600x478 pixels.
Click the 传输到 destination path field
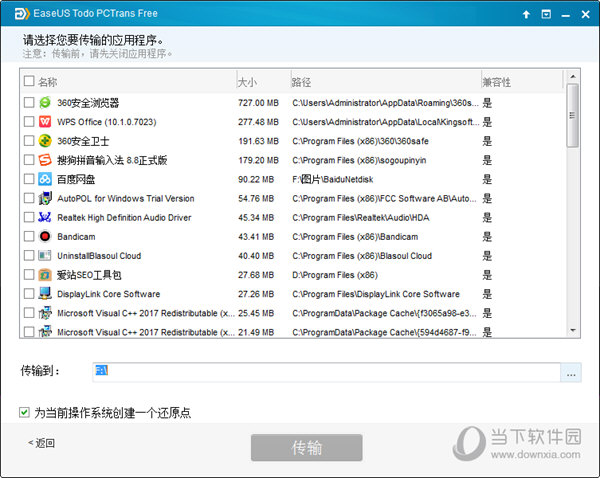pos(326,372)
